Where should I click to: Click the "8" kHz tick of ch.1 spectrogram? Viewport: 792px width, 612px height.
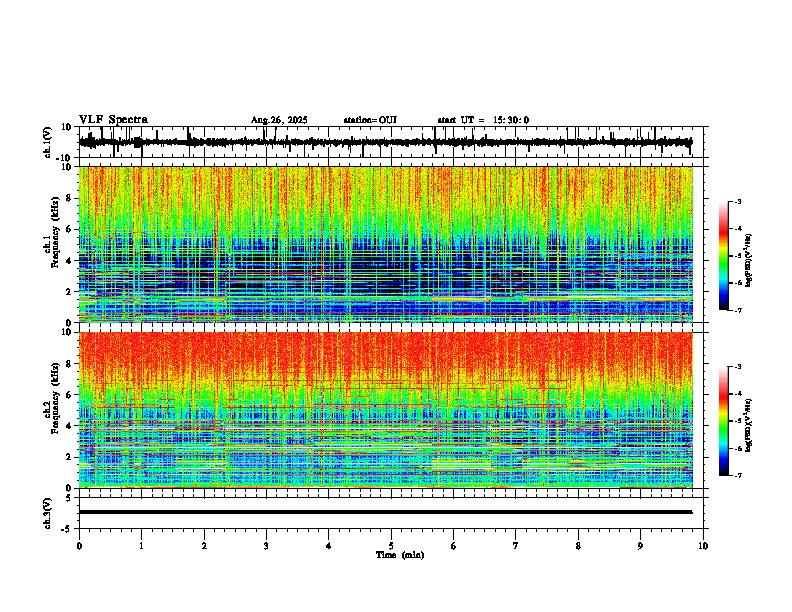click(69, 198)
